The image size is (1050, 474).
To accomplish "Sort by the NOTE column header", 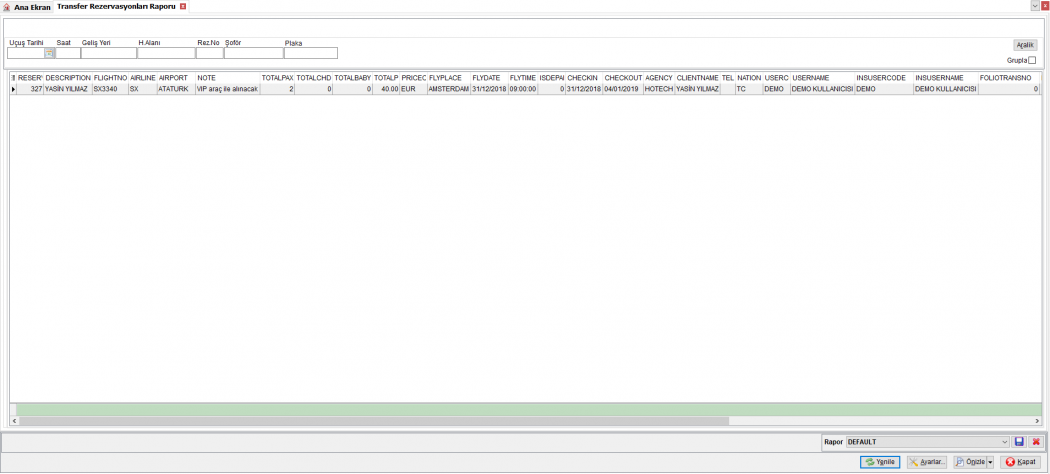I will point(227,78).
